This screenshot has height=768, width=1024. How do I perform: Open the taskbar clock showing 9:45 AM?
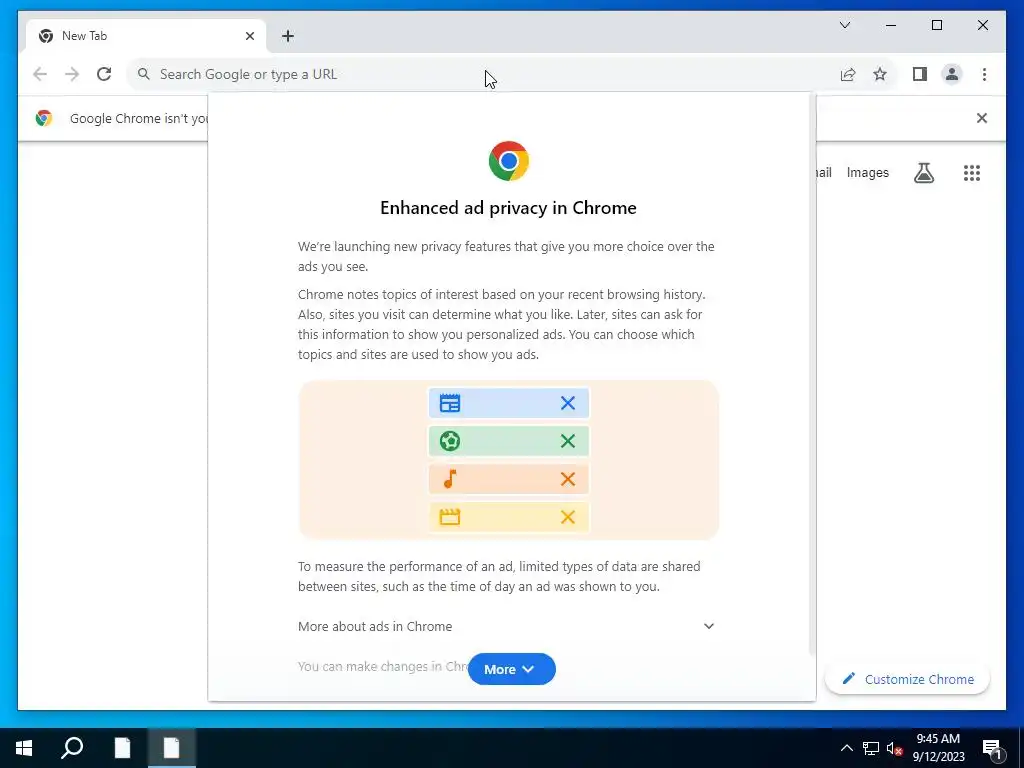938,748
